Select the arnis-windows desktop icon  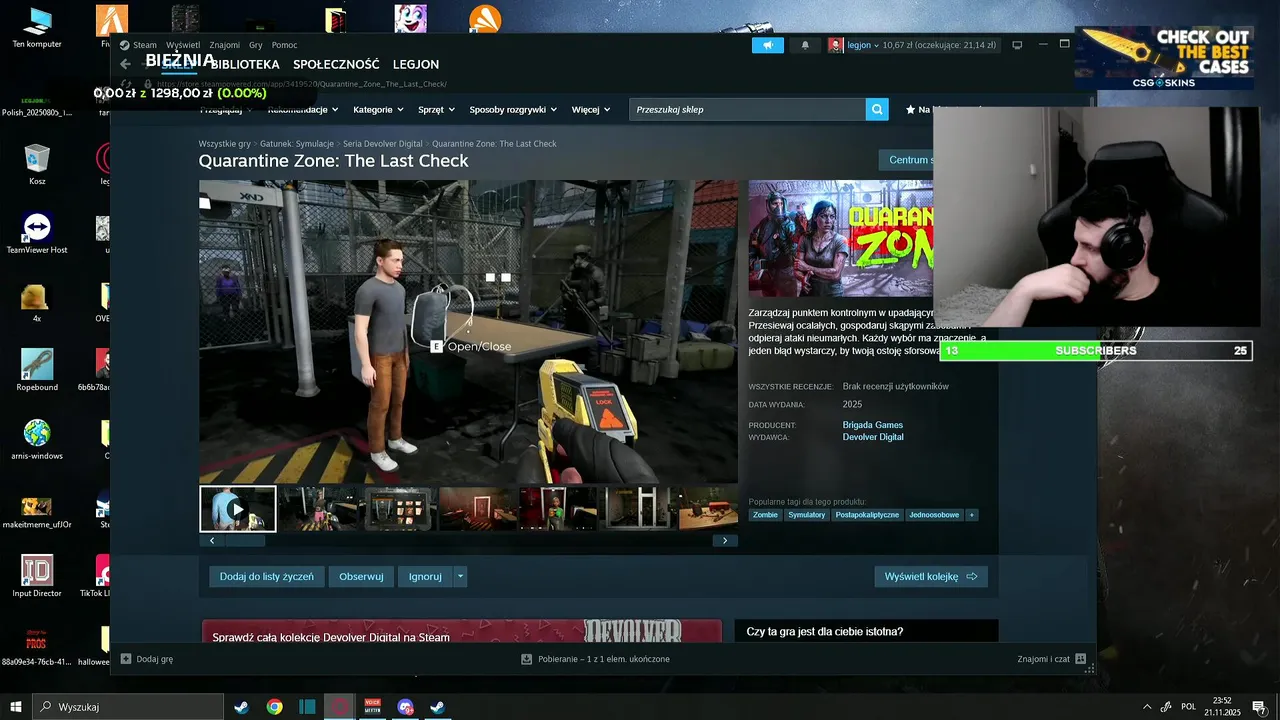pos(37,438)
